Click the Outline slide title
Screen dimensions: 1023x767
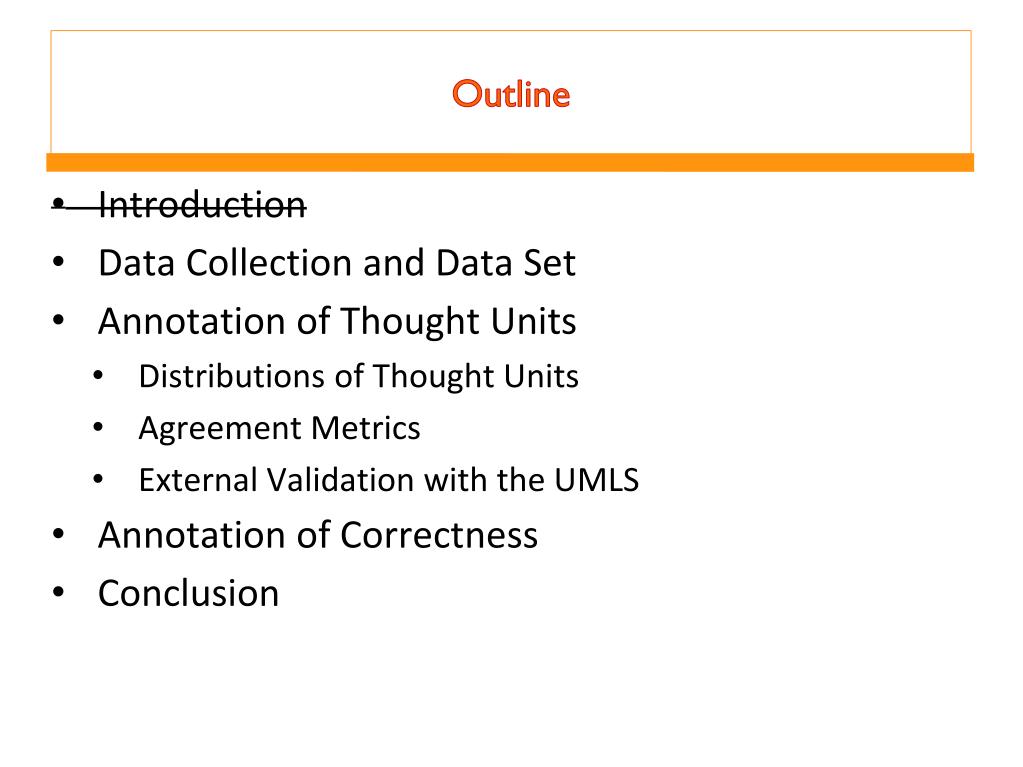pos(511,94)
